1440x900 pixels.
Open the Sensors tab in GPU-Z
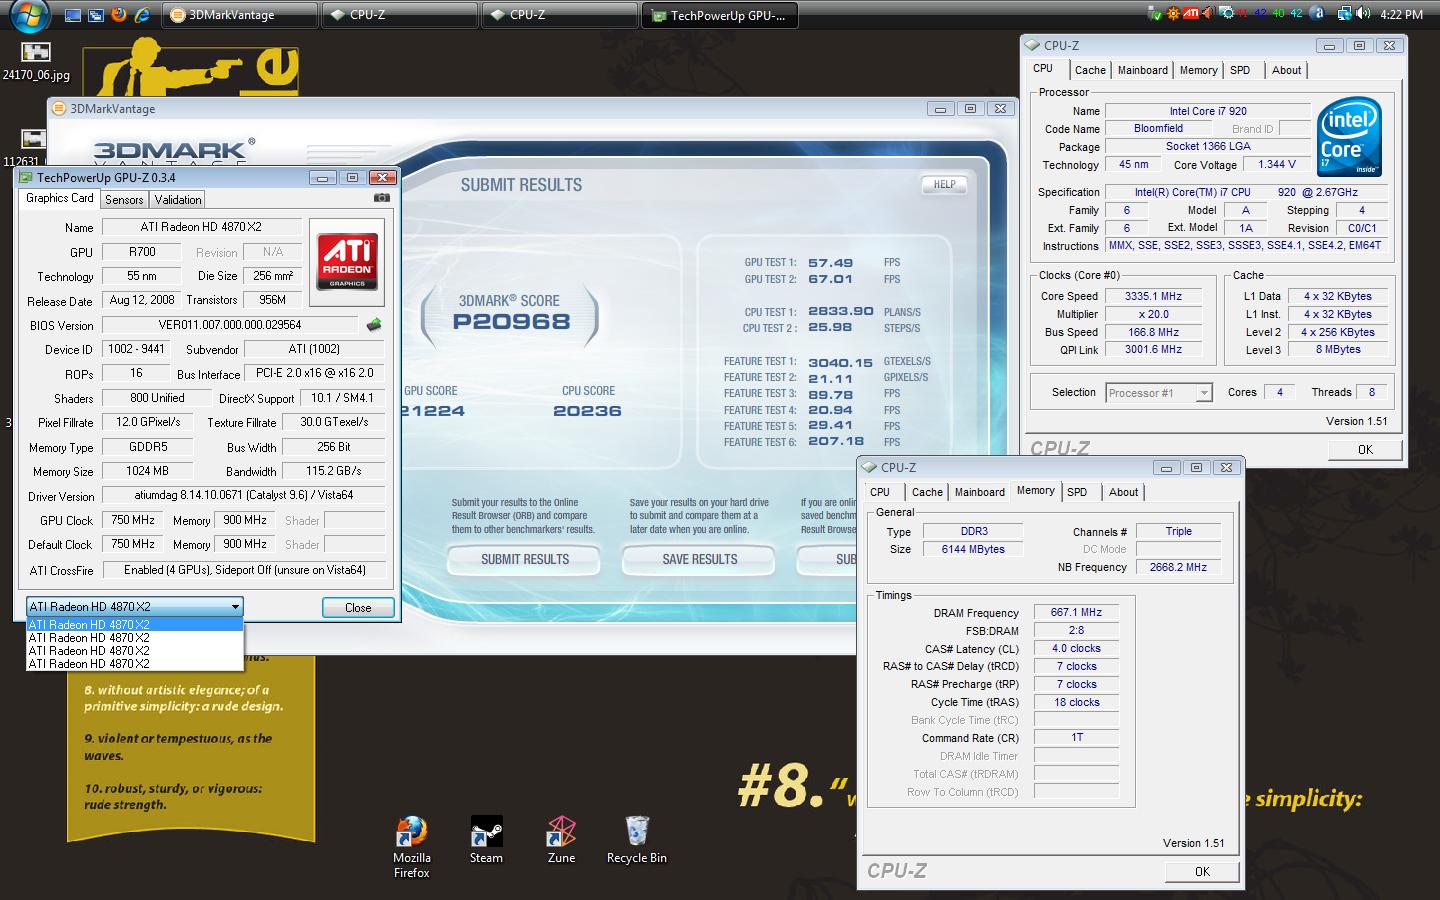(124, 200)
